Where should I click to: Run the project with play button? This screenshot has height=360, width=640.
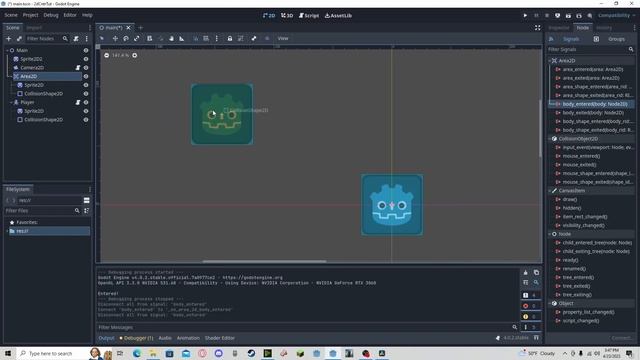click(x=525, y=16)
